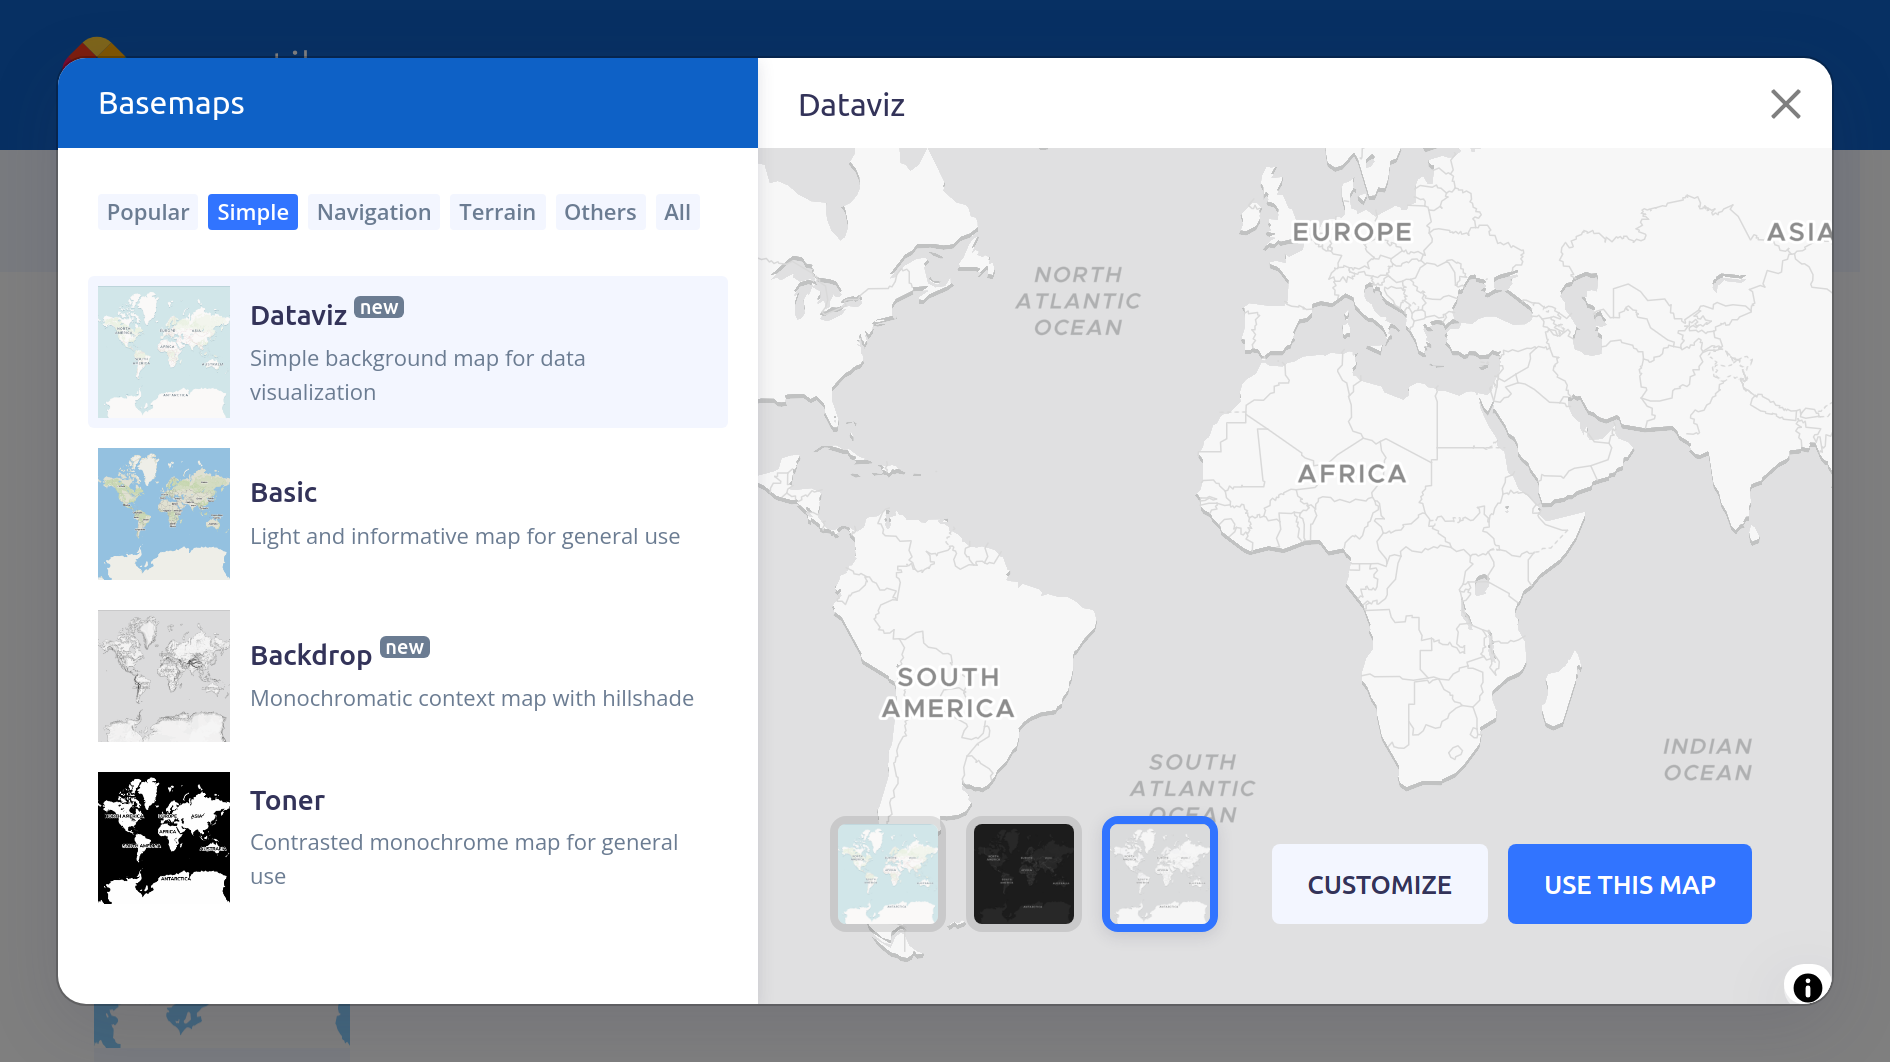The height and width of the screenshot is (1062, 1890).
Task: Close the Basemaps dialog with the X
Action: tap(1785, 104)
